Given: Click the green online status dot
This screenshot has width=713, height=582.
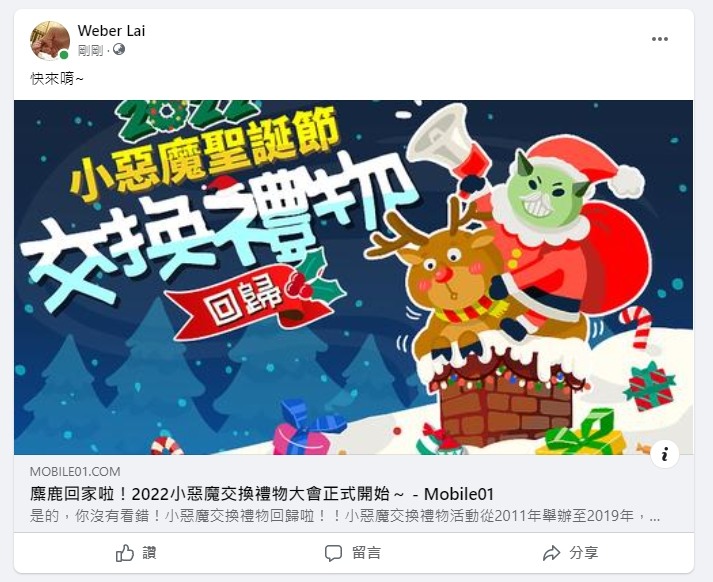Looking at the screenshot, I should click(x=64, y=55).
